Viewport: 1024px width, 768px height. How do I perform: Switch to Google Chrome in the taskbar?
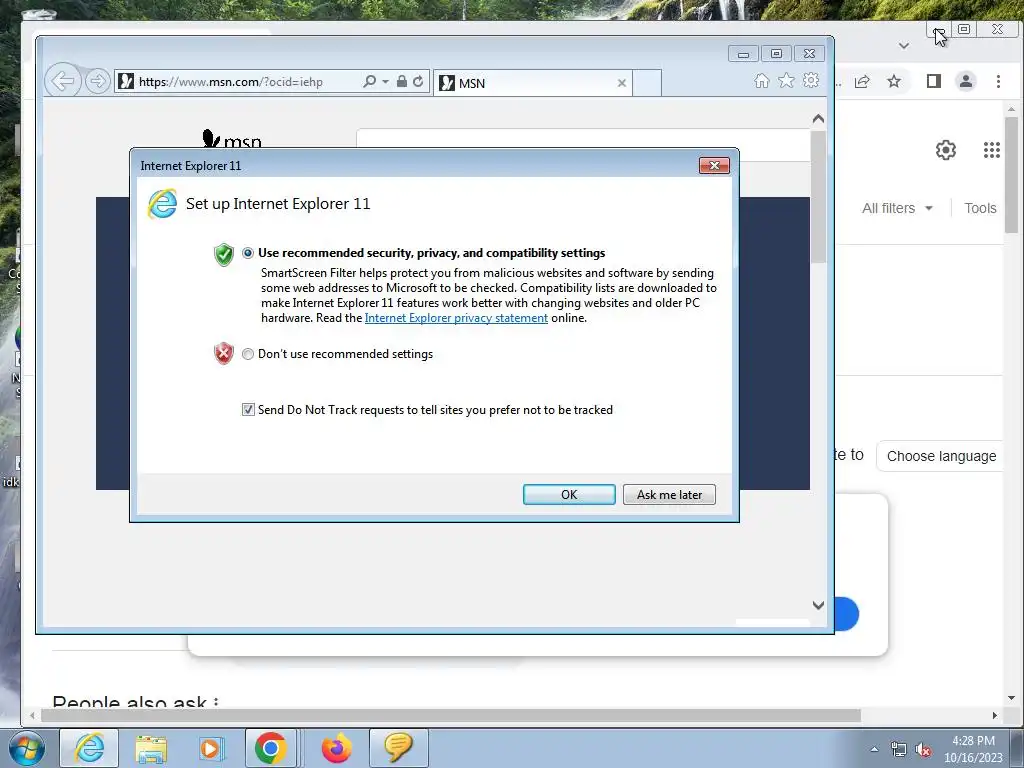270,748
